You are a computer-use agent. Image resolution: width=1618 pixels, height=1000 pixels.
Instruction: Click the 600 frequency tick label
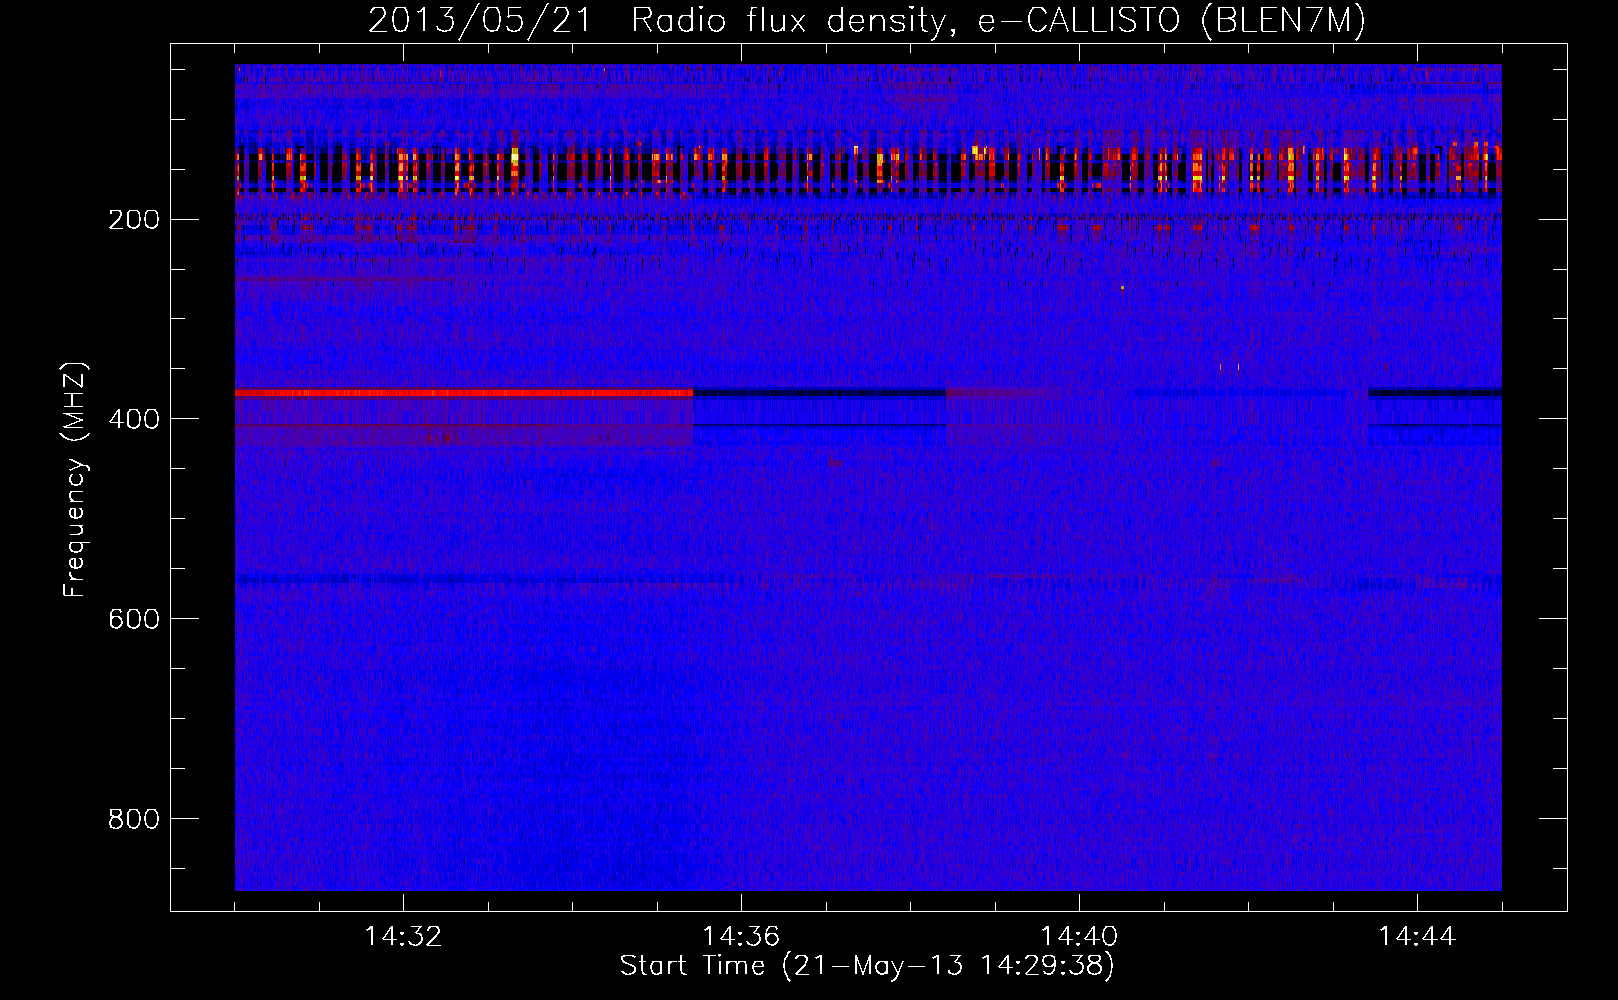[133, 618]
